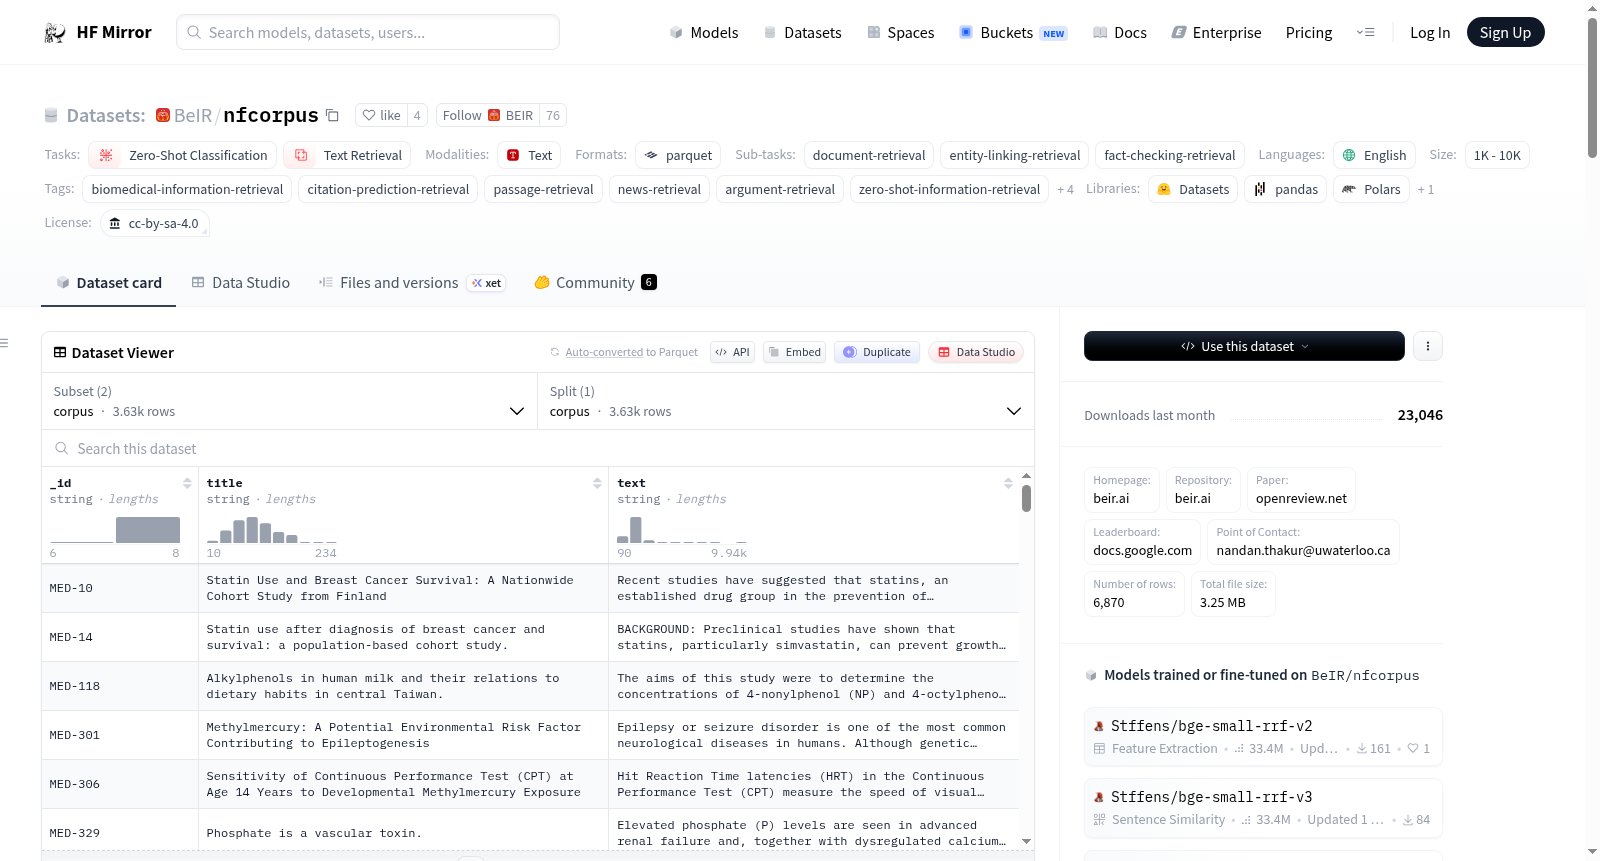
Task: Open the Community tab
Action: pyautogui.click(x=595, y=283)
